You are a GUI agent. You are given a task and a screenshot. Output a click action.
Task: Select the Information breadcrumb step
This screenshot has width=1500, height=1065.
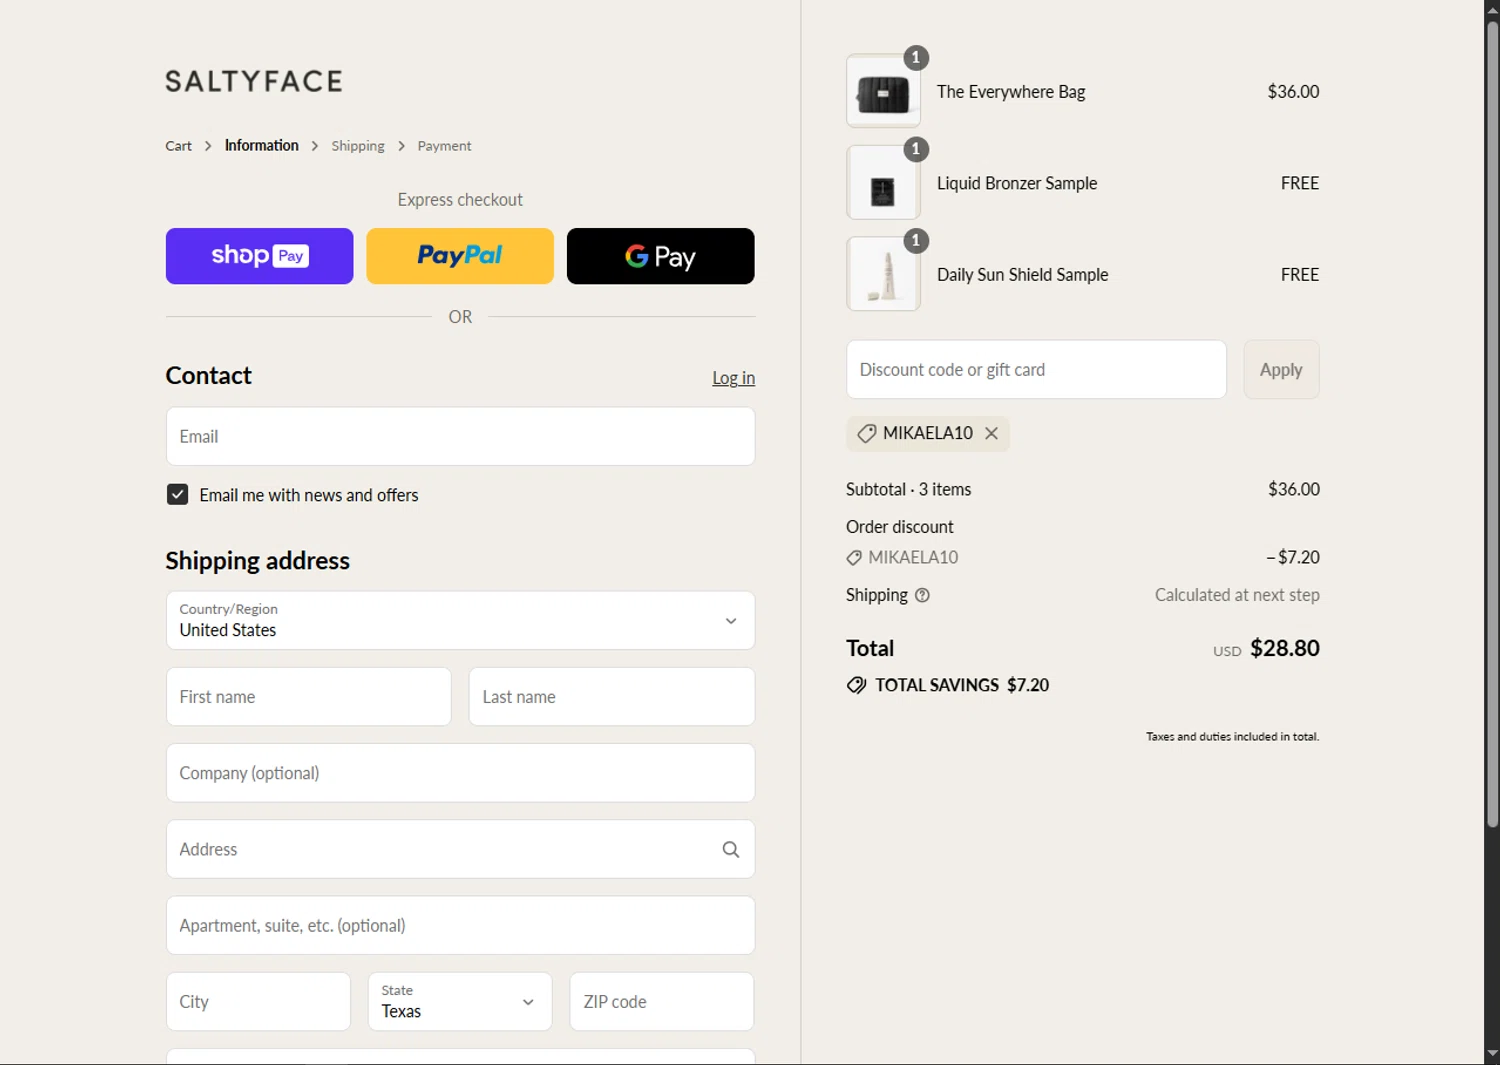click(261, 146)
